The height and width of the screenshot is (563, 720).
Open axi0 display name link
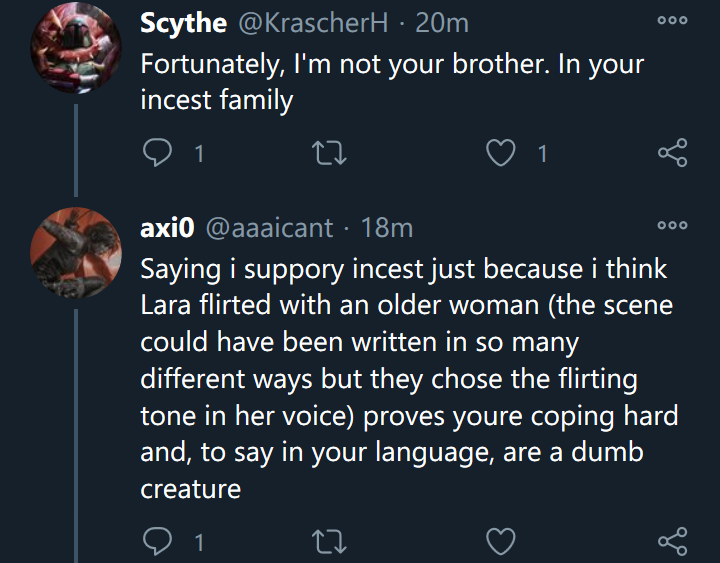[168, 227]
